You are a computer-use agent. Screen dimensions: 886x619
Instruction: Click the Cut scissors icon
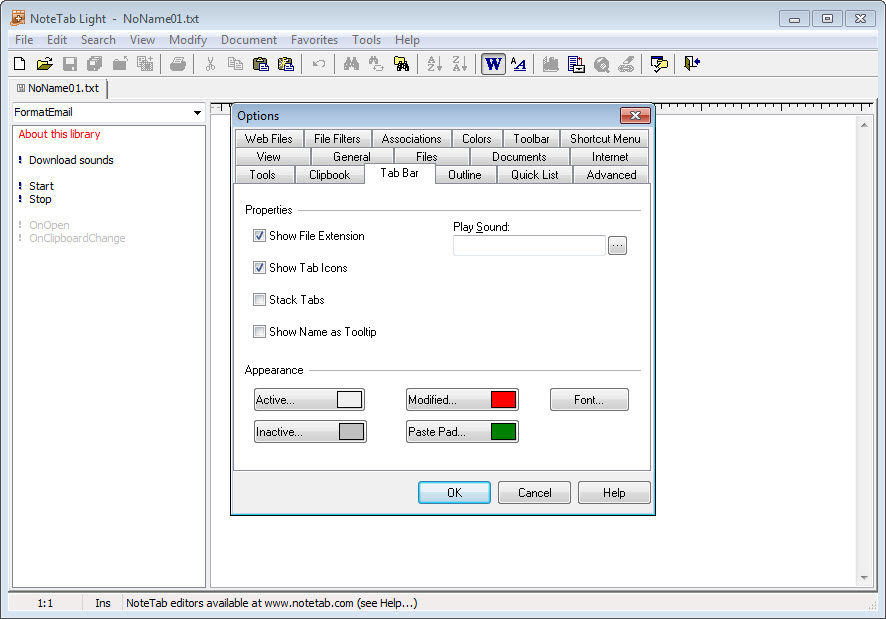coord(210,64)
